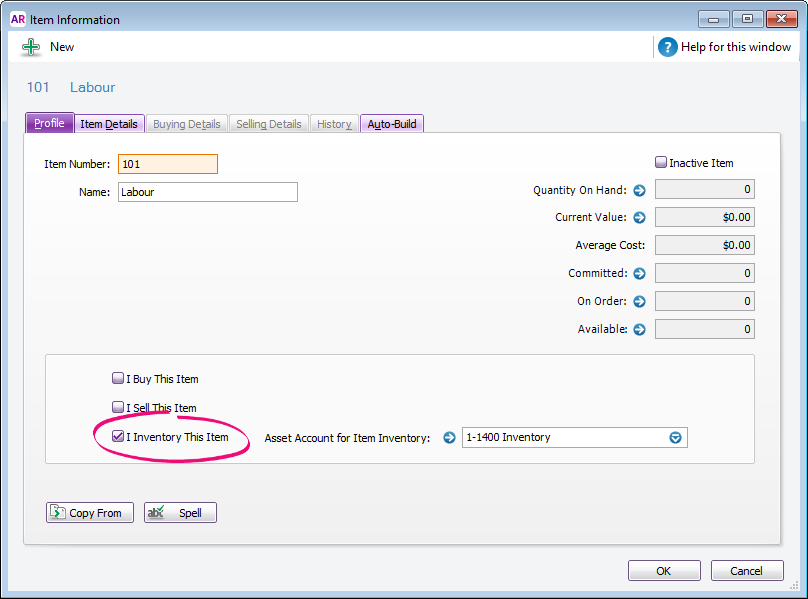The width and height of the screenshot is (808, 599).
Task: Click into the Name text field
Action: (x=207, y=192)
